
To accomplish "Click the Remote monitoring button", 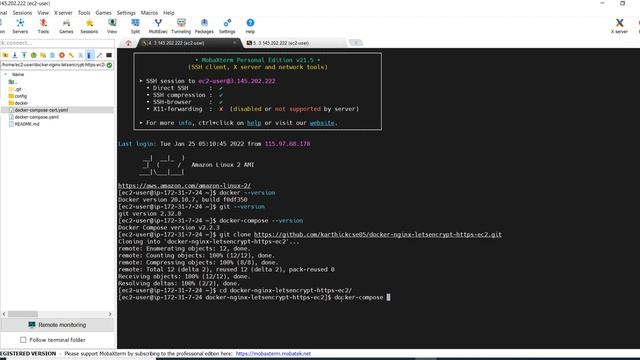I will 57,325.
